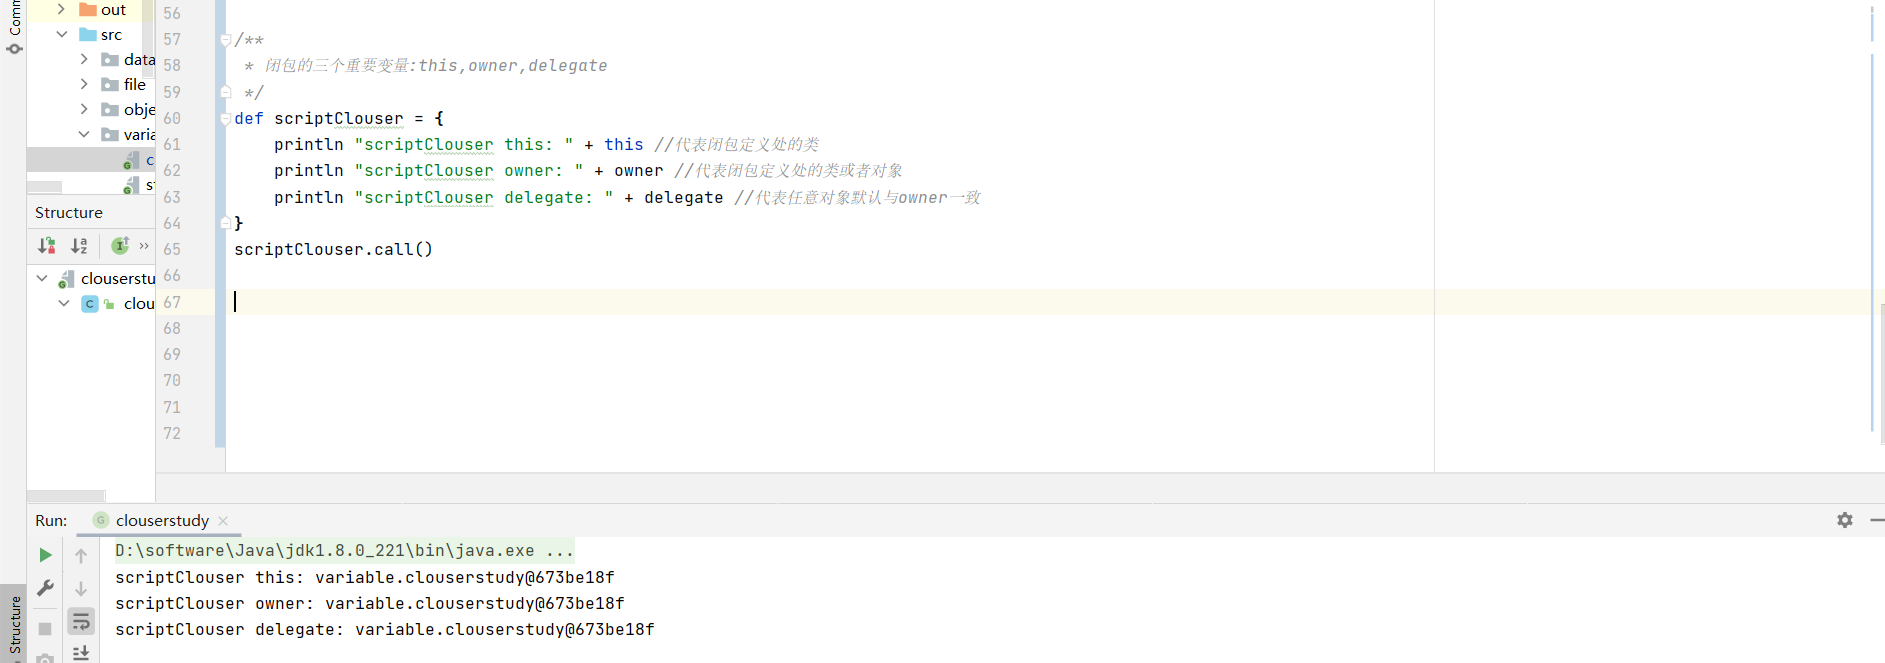The height and width of the screenshot is (663, 1885).
Task: Click the up the stack trace arrow
Action: pos(81,556)
